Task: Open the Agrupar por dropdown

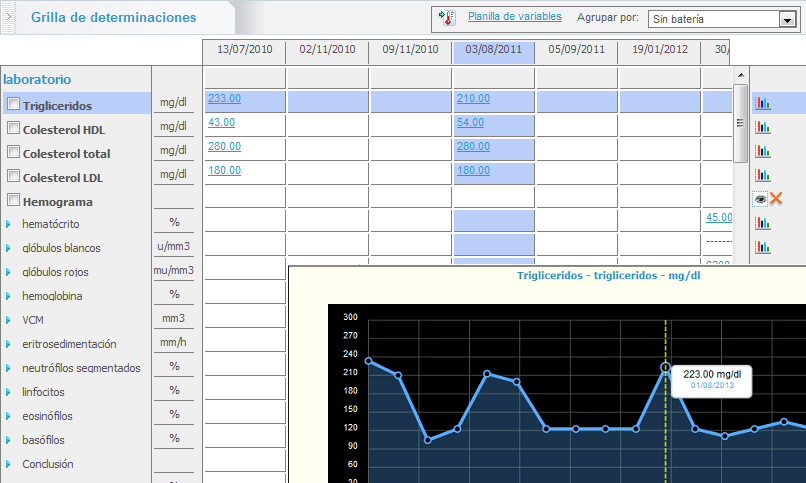Action: point(786,19)
